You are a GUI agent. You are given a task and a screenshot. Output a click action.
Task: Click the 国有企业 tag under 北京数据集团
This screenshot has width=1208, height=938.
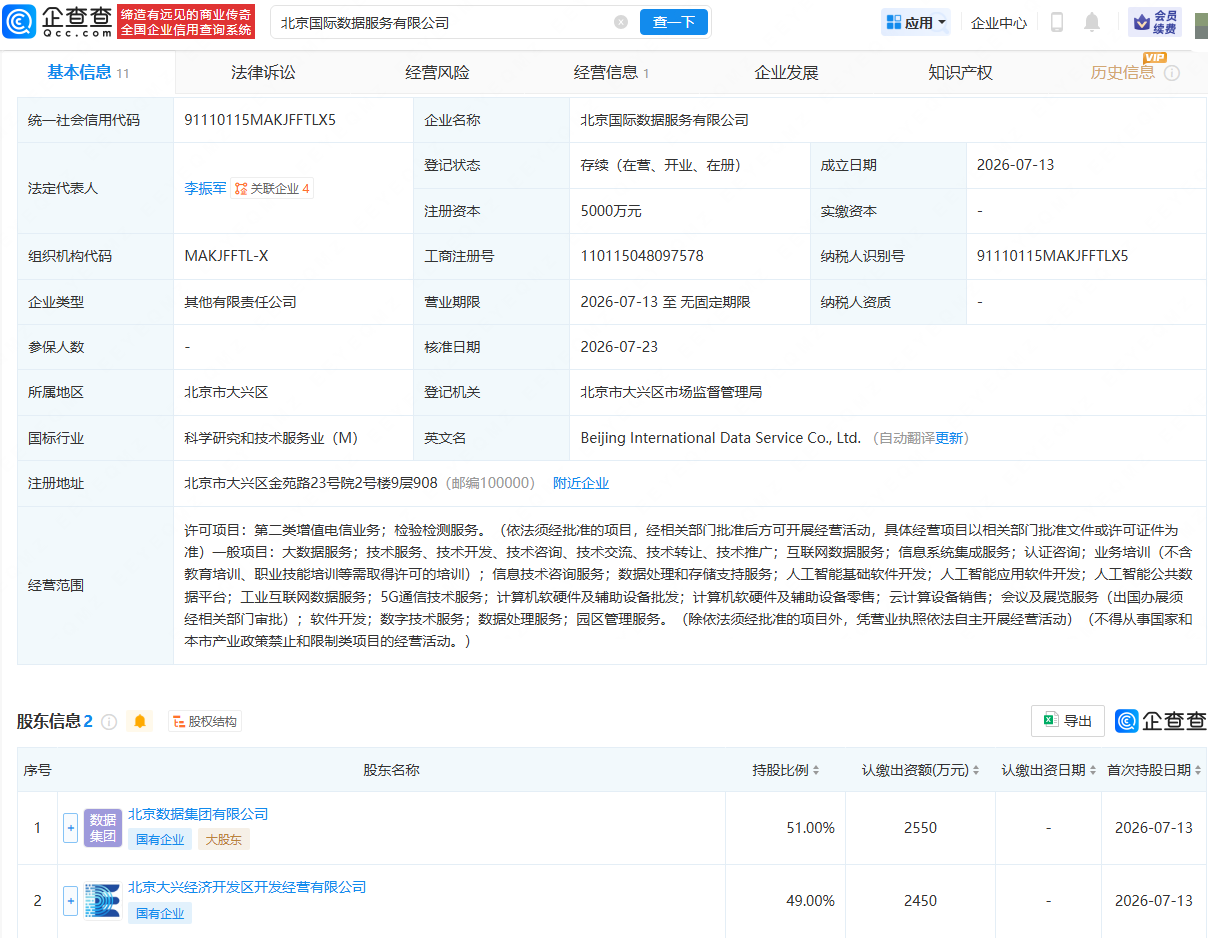click(160, 840)
